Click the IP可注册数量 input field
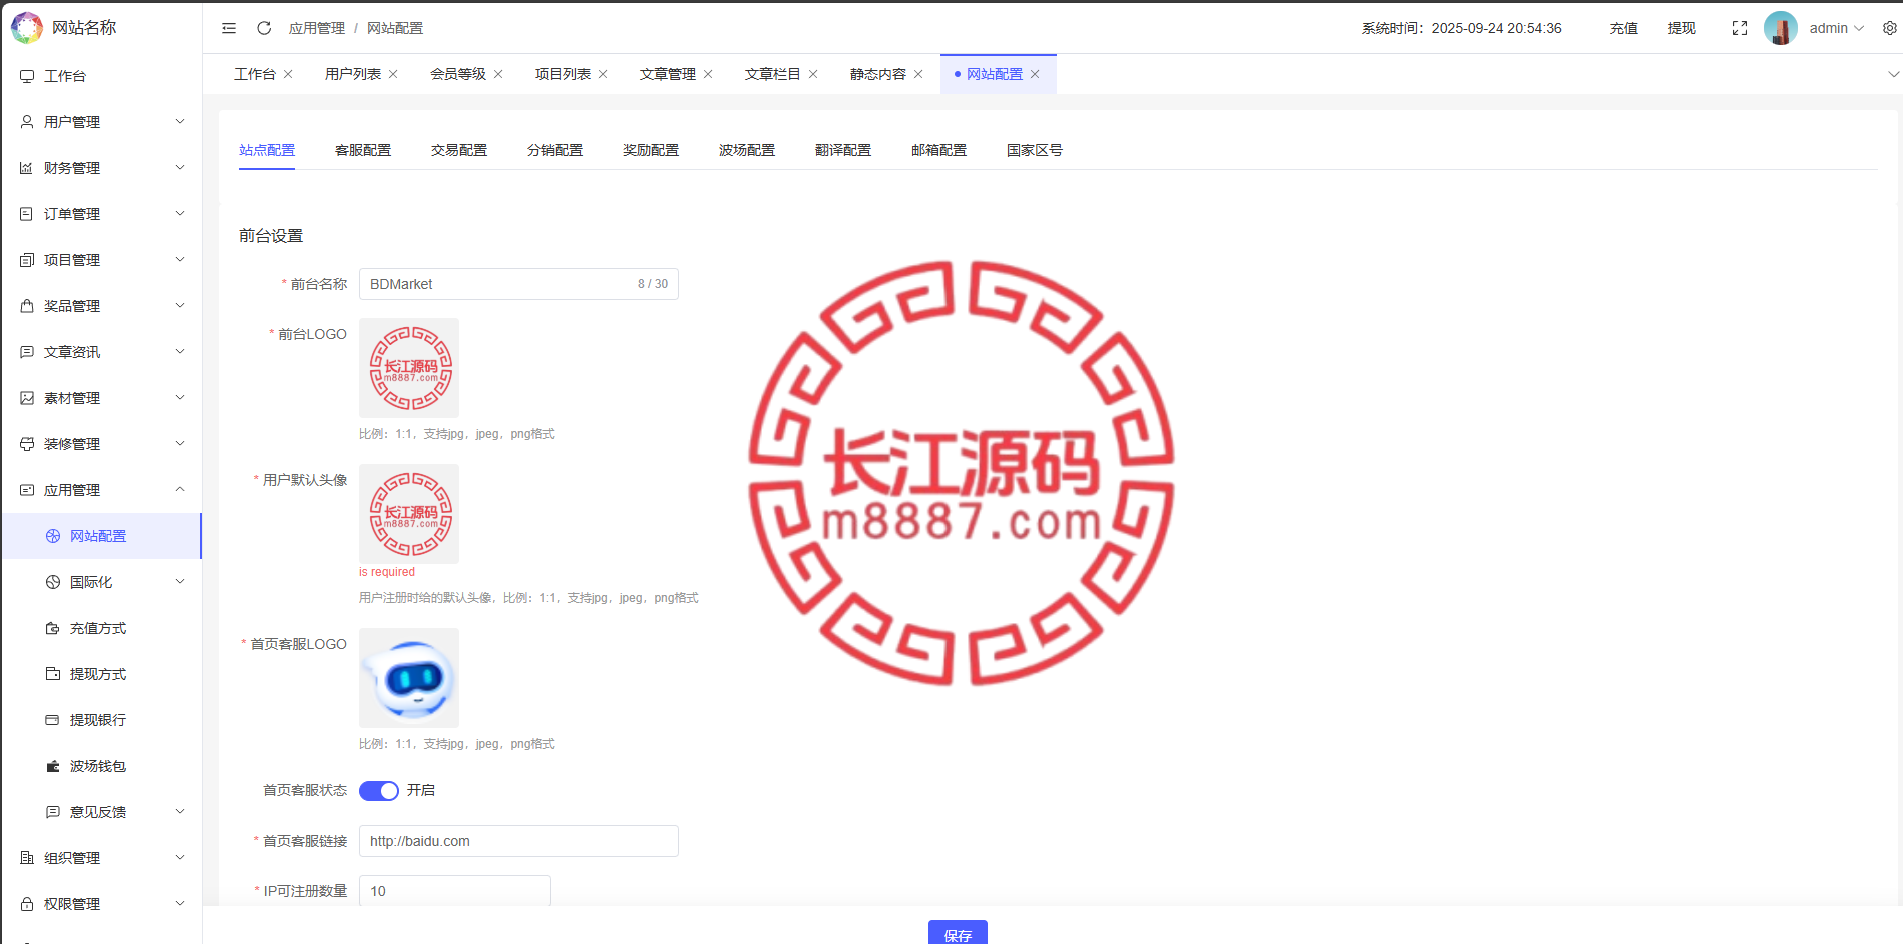Image resolution: width=1903 pixels, height=944 pixels. click(455, 891)
